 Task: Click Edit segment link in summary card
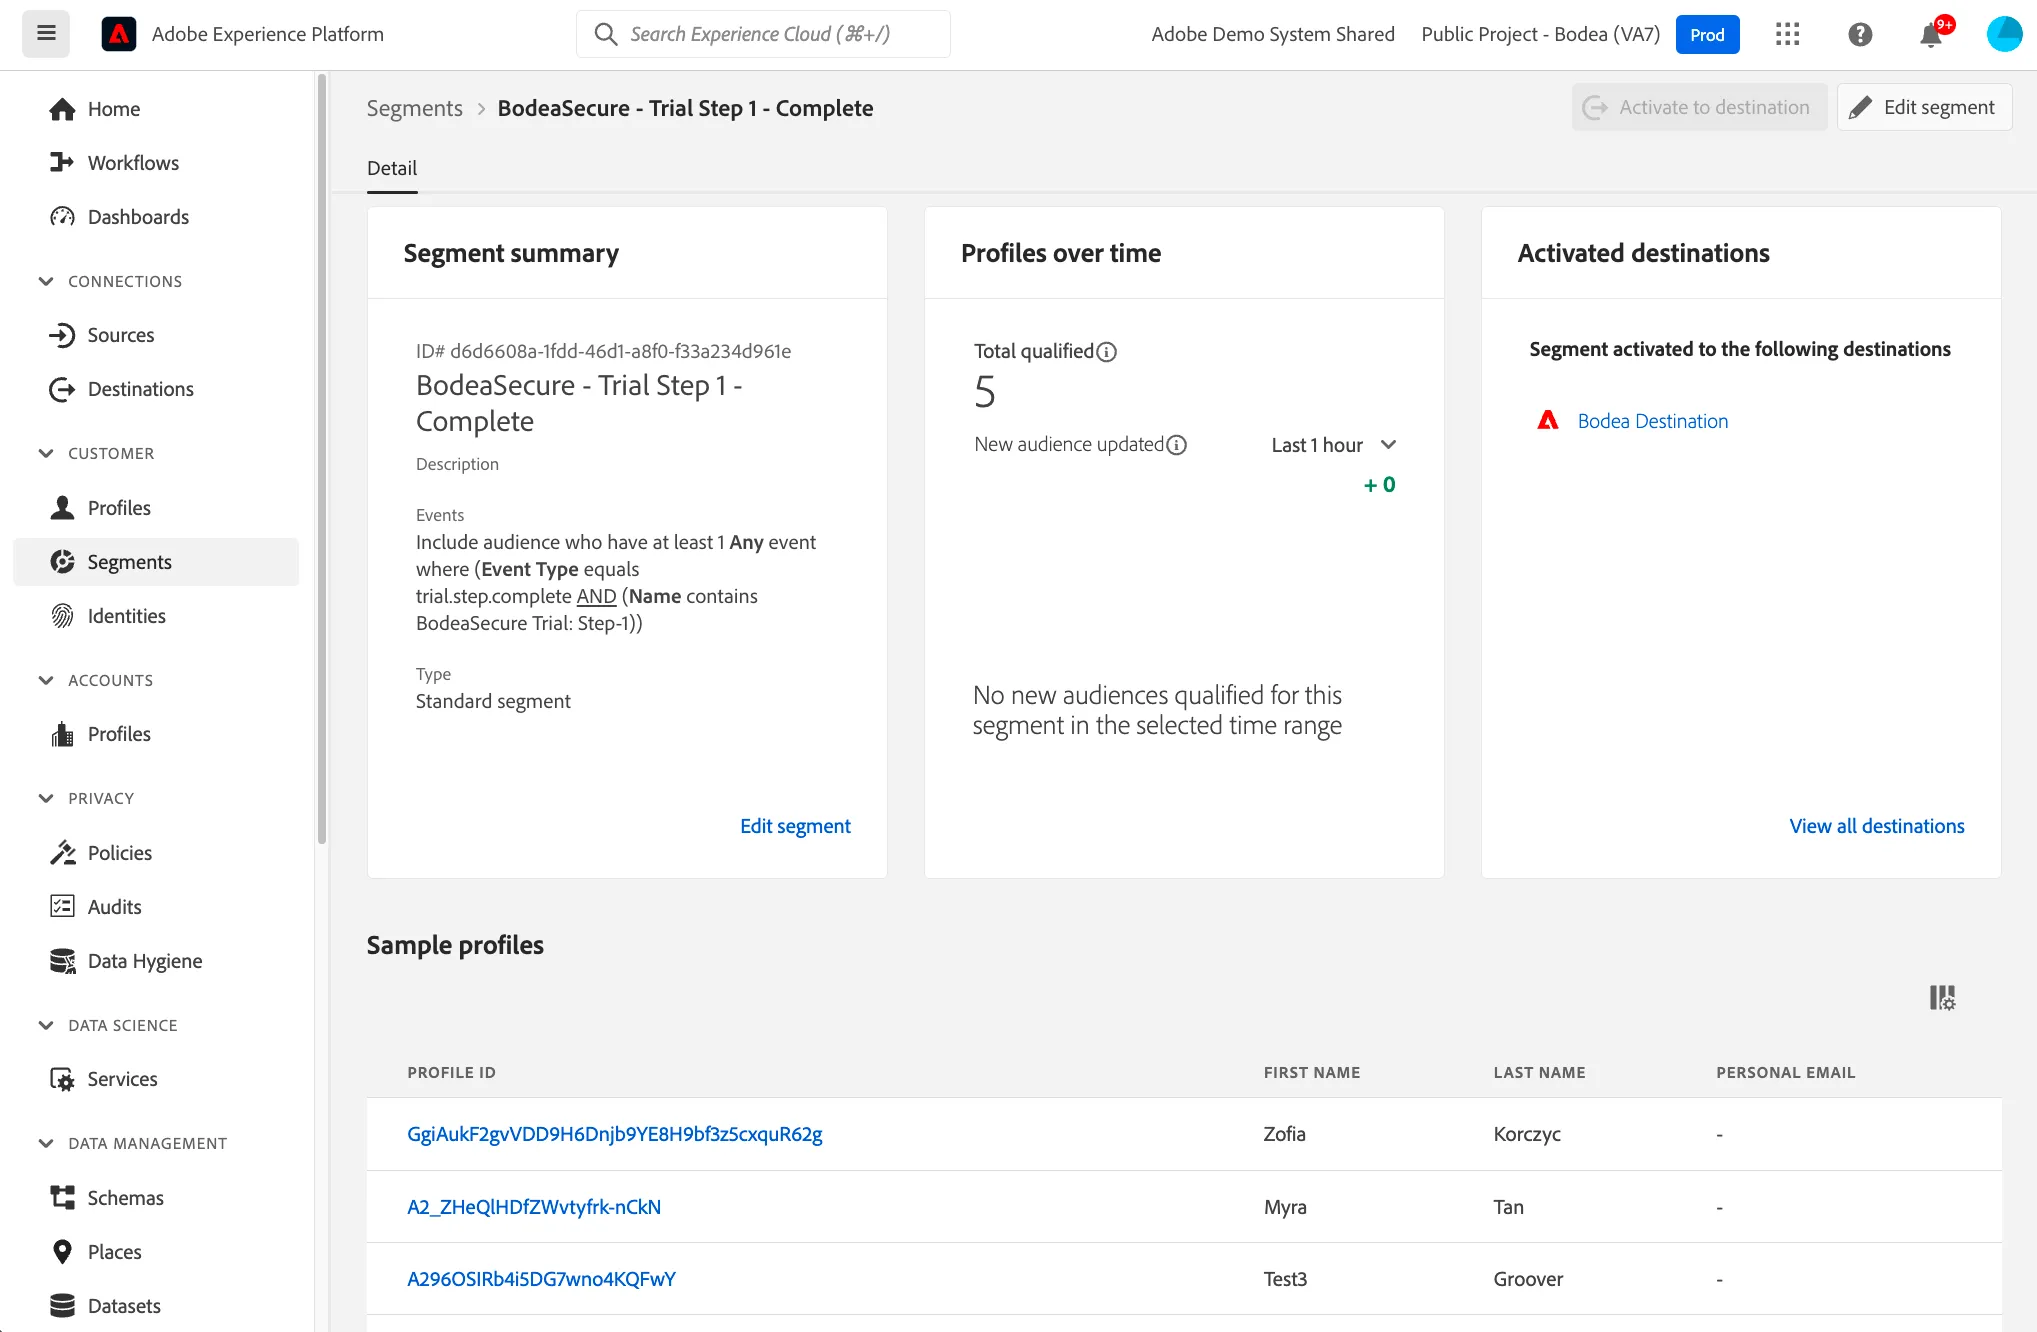coord(795,826)
